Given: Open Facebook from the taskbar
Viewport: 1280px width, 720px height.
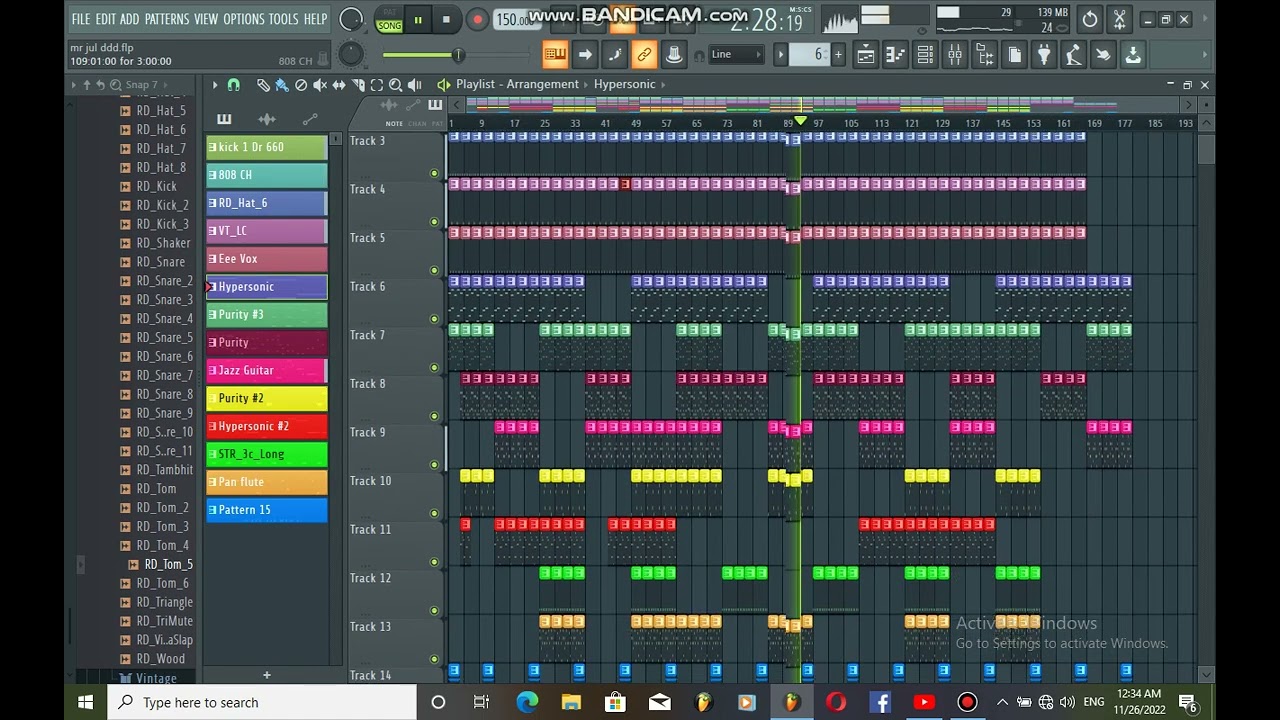Looking at the screenshot, I should pos(880,702).
